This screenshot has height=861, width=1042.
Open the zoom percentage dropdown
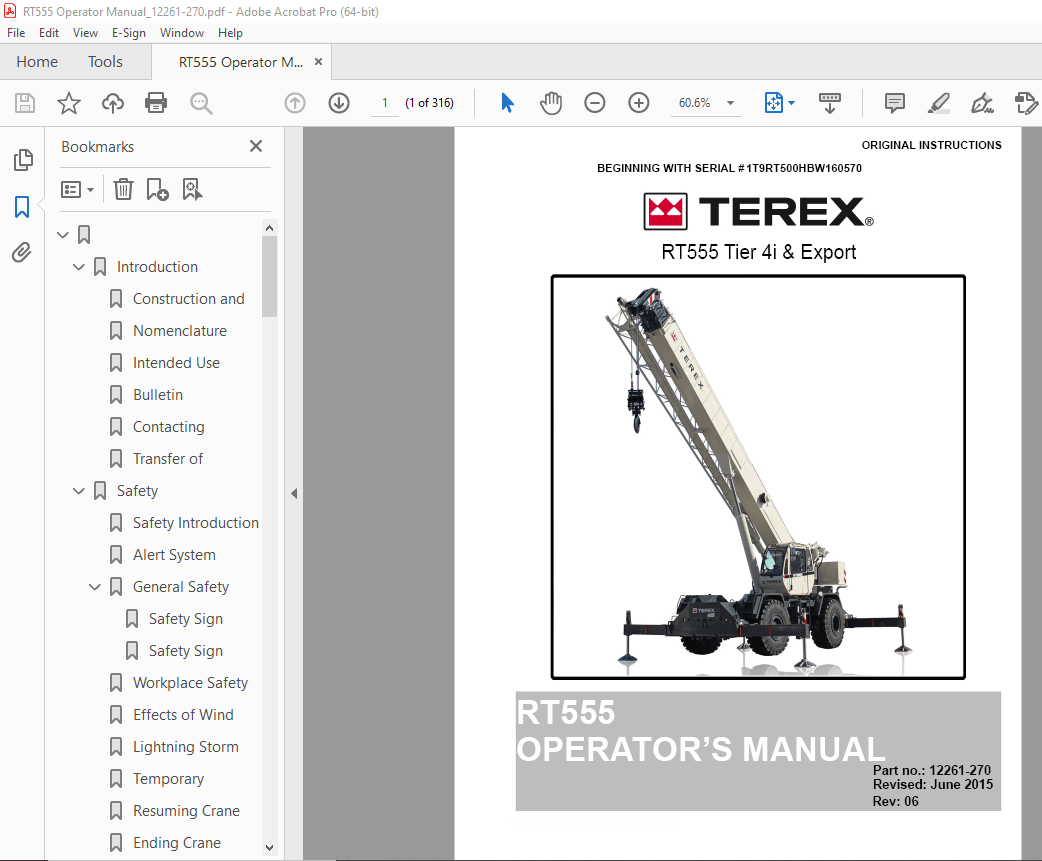click(x=730, y=103)
